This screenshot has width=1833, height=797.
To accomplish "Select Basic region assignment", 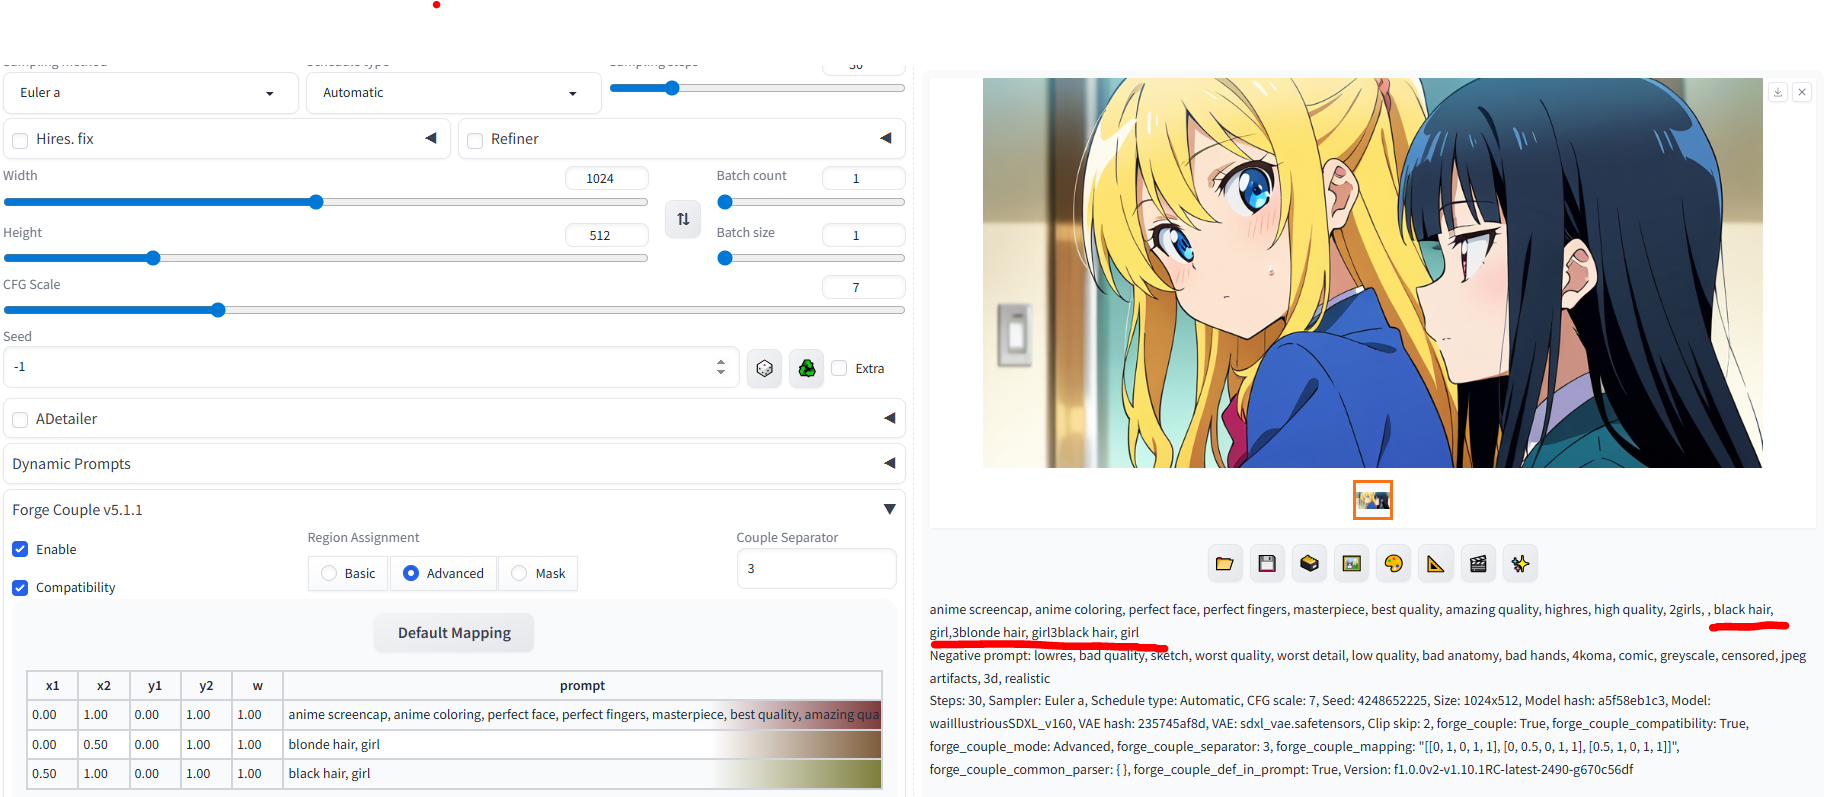I will [x=348, y=573].
